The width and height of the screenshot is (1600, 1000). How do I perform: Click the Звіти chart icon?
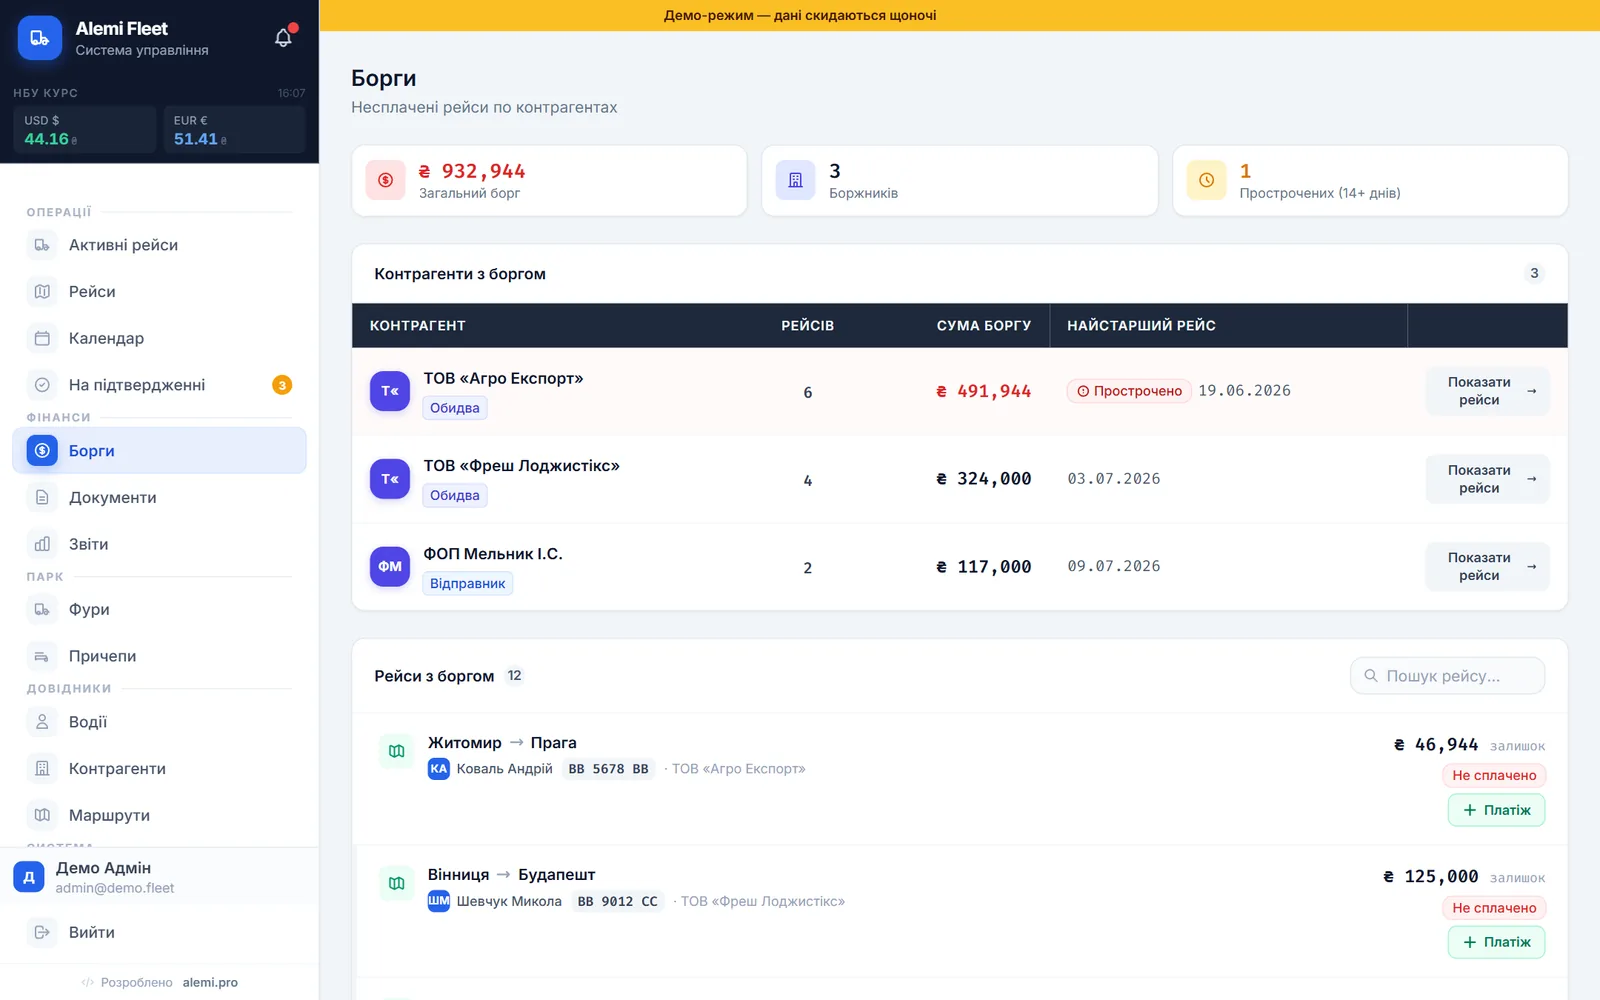coord(42,544)
